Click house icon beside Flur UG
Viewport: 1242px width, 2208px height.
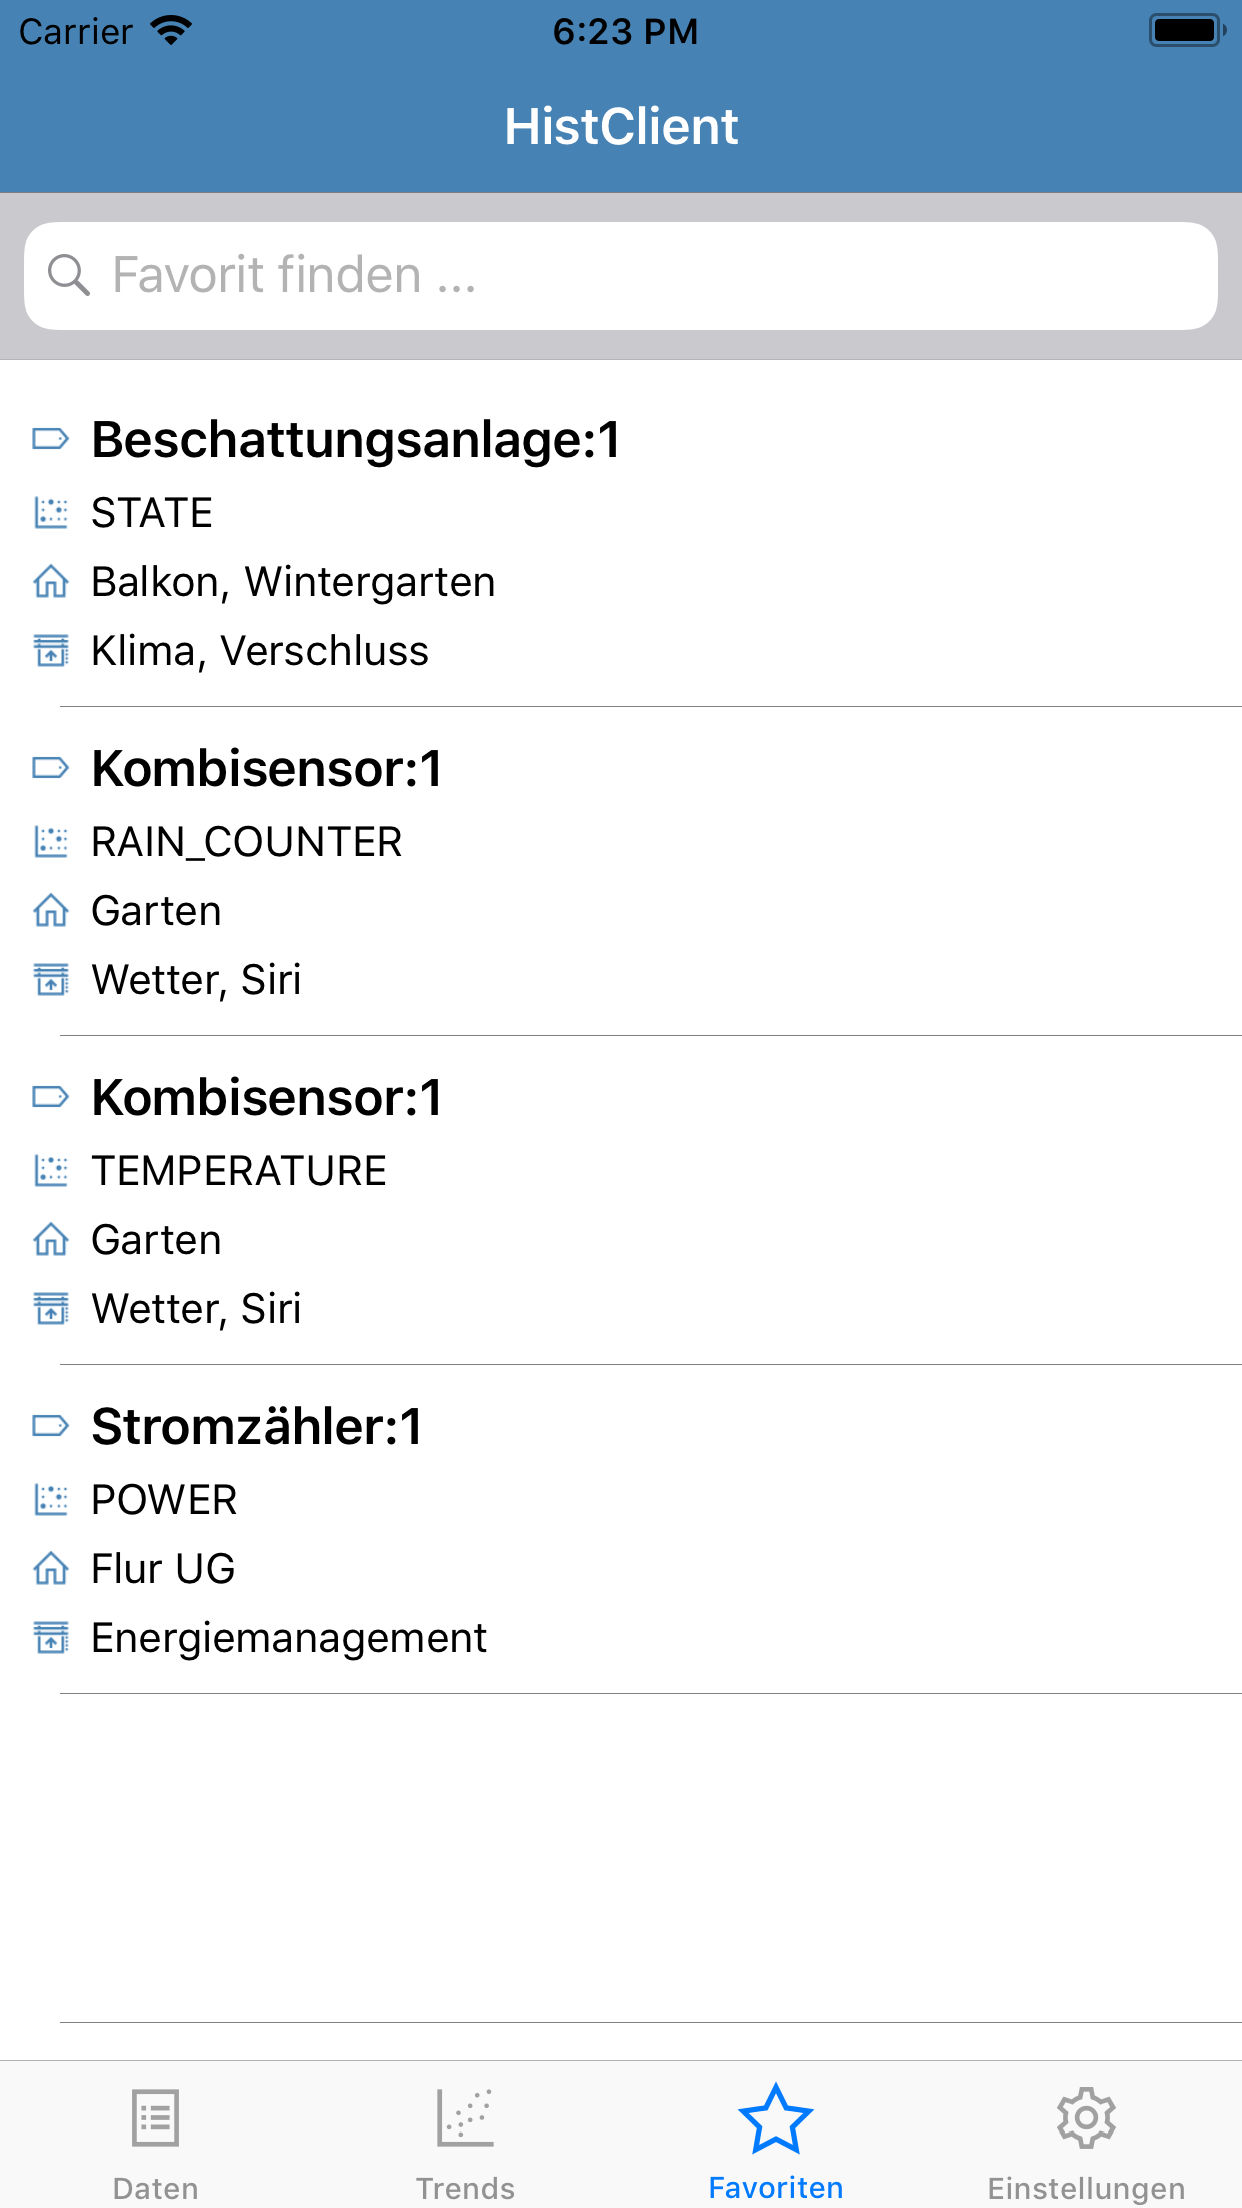51,1568
